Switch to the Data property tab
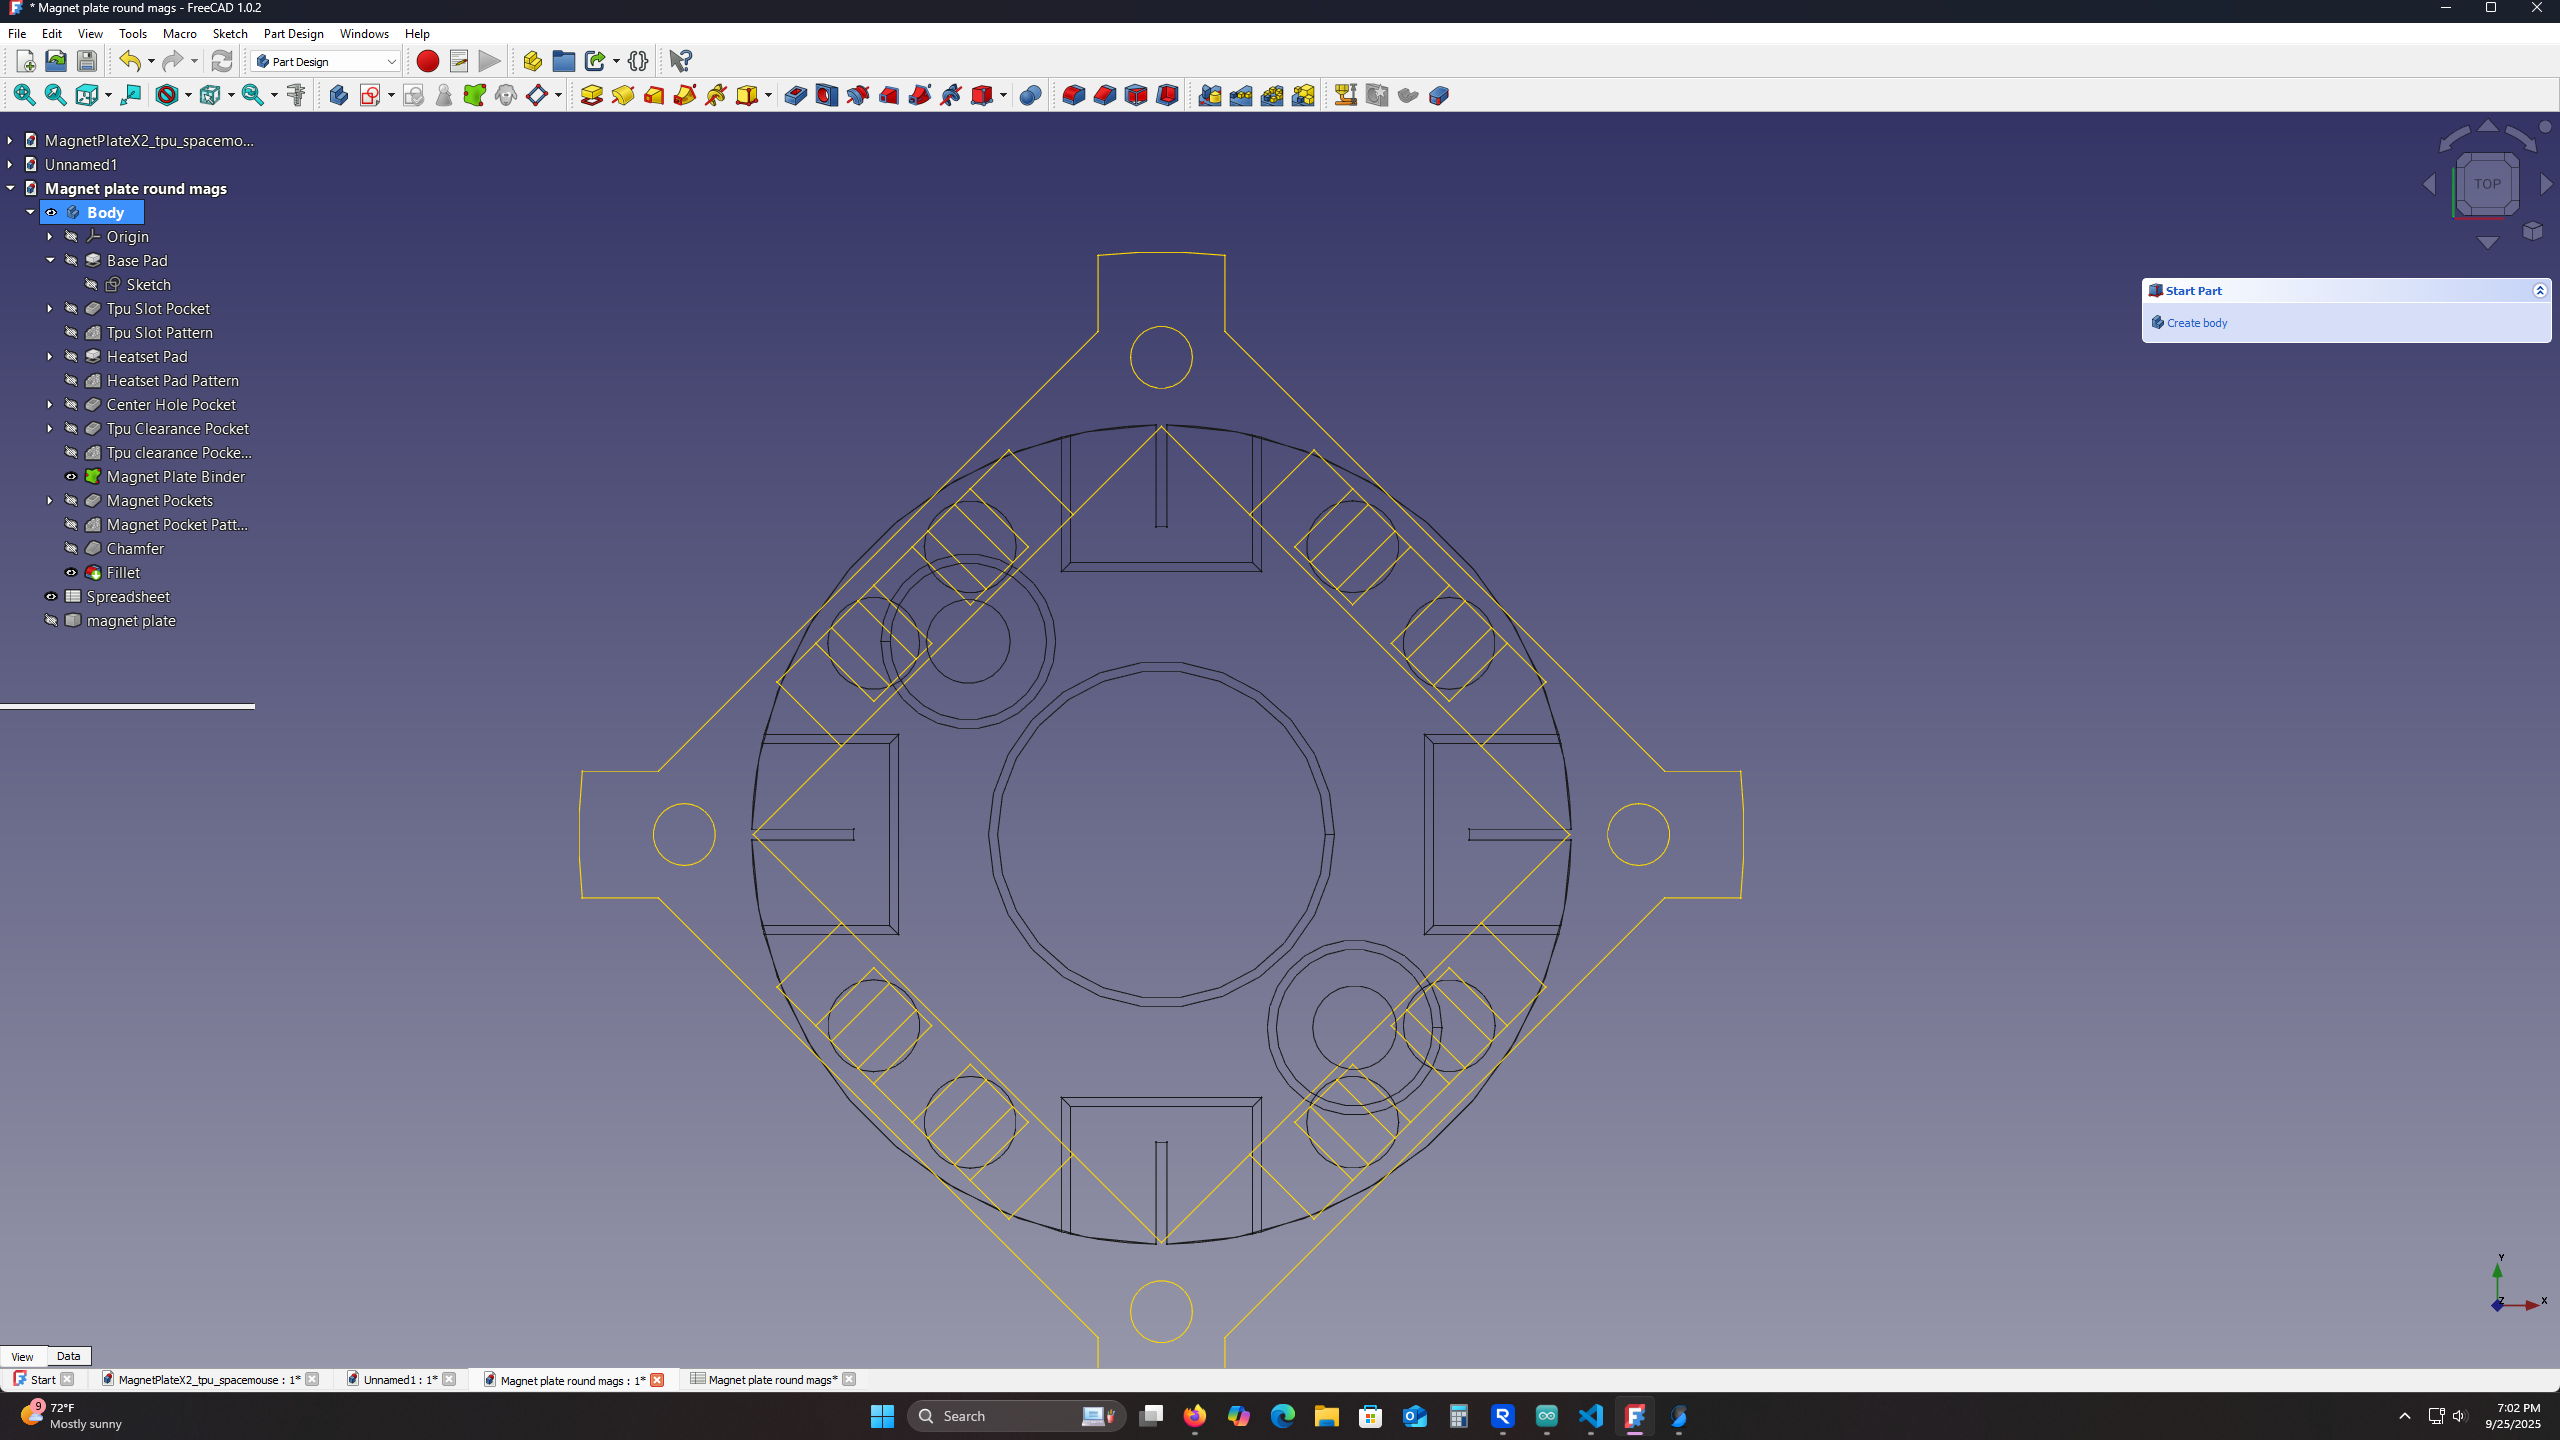Image resolution: width=2560 pixels, height=1440 pixels. (68, 1356)
